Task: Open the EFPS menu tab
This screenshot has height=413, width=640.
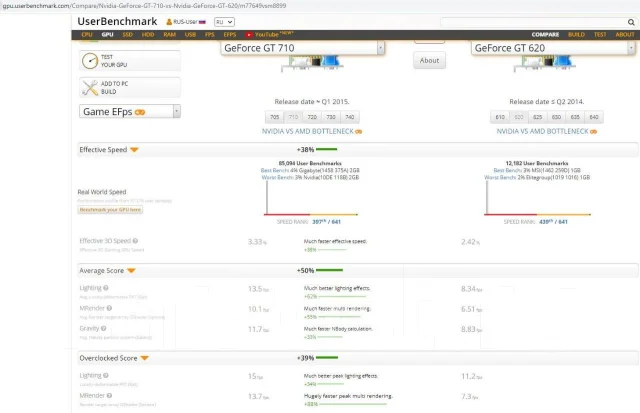Action: (x=230, y=35)
